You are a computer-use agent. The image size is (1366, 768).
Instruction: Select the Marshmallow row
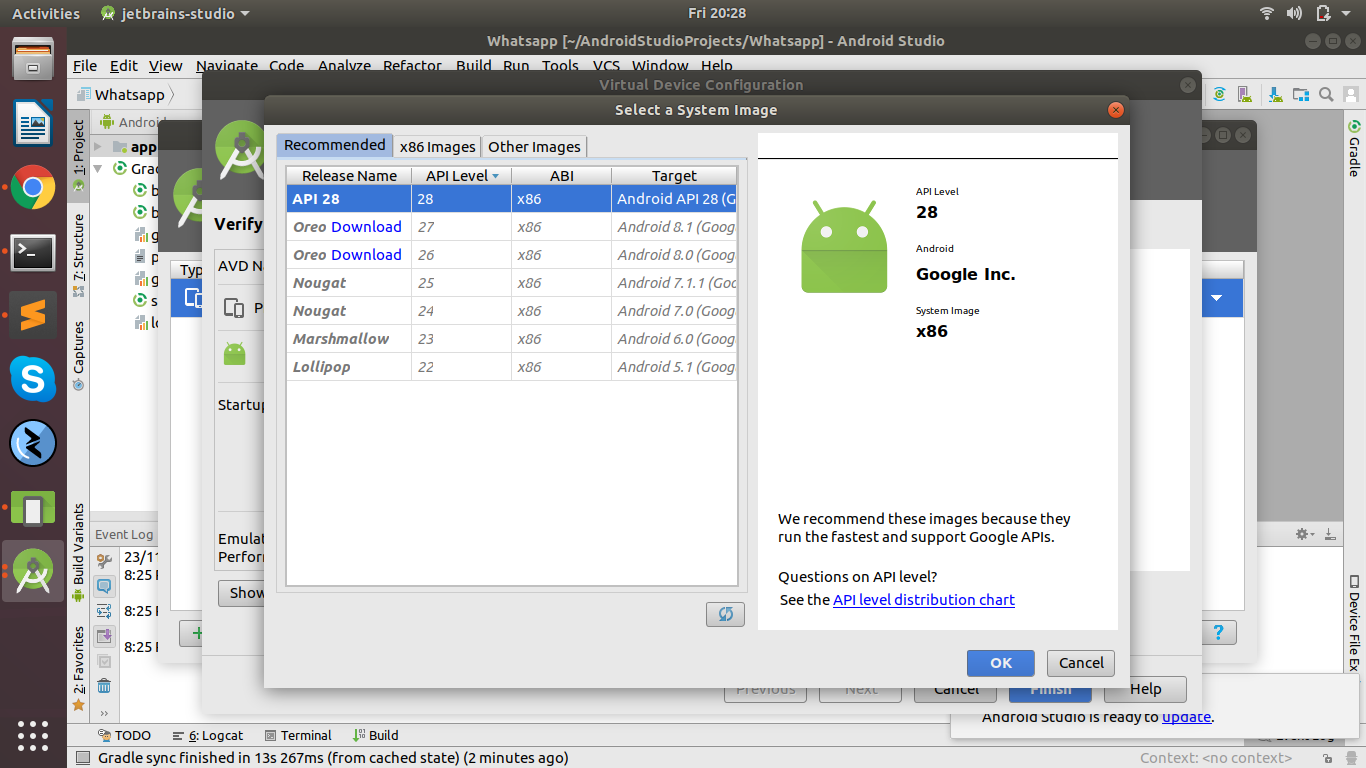coord(512,339)
